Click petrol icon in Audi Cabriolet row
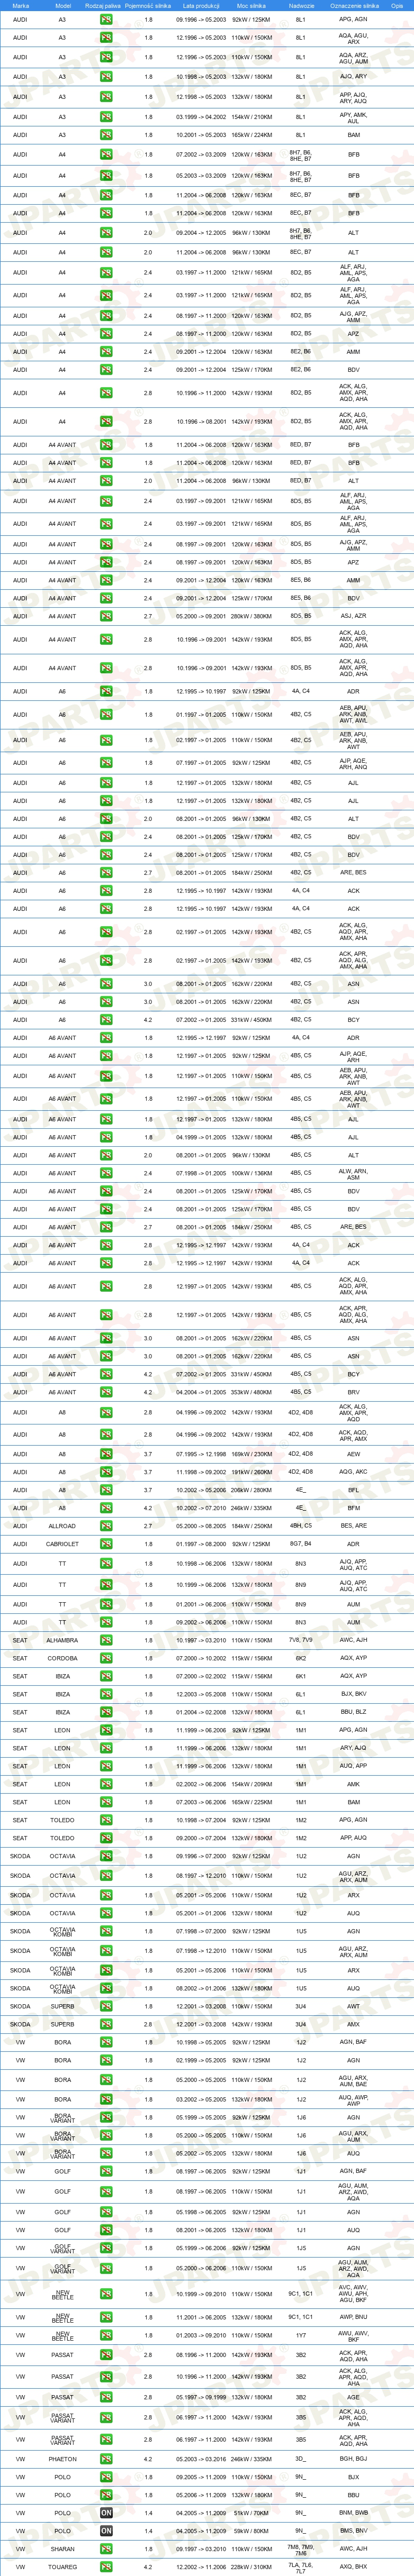Image resolution: width=414 pixels, height=2576 pixels. (x=106, y=1544)
